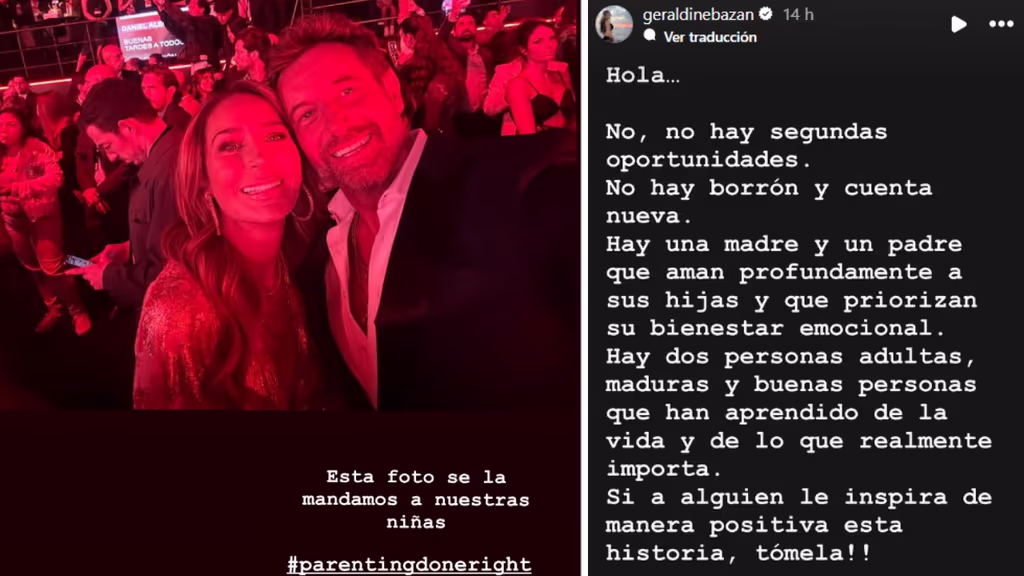The image size is (1024, 576).
Task: Click the speech bubble translation icon
Action: tap(650, 36)
